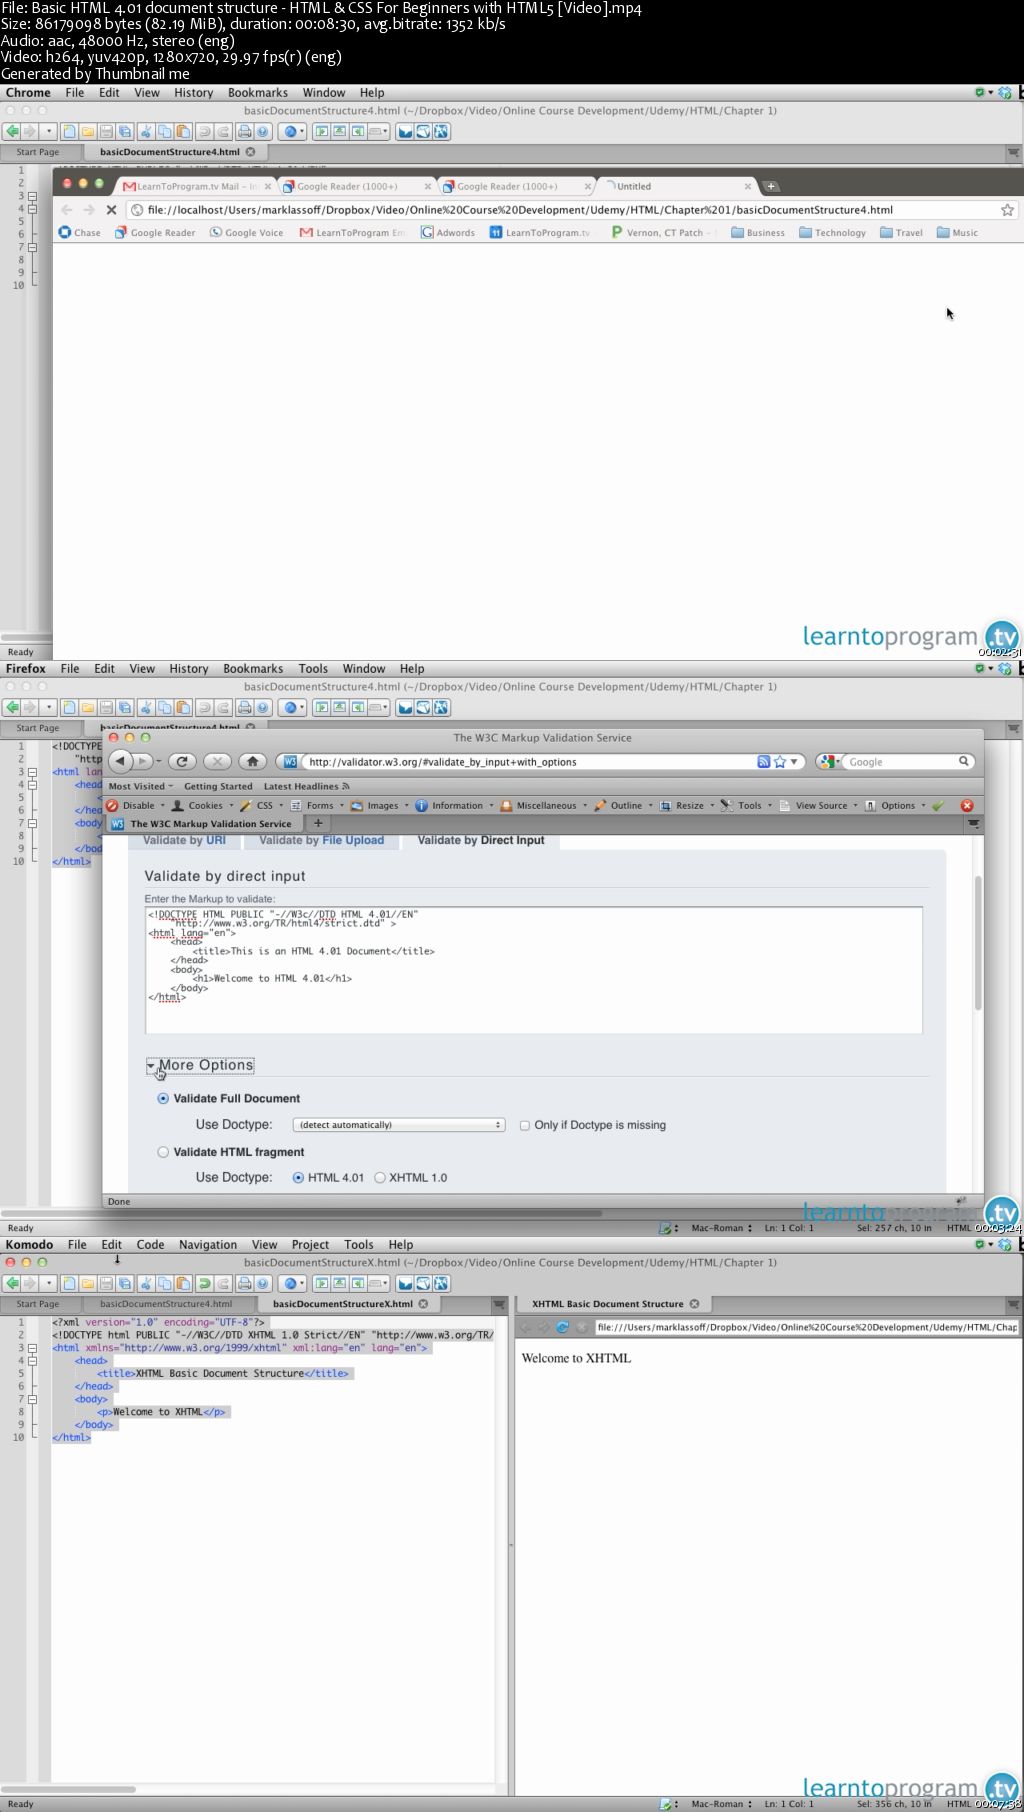Viewport: 1024px width, 1812px height.
Task: Click the search magnifier in Firefox's Google box
Action: coord(964,761)
